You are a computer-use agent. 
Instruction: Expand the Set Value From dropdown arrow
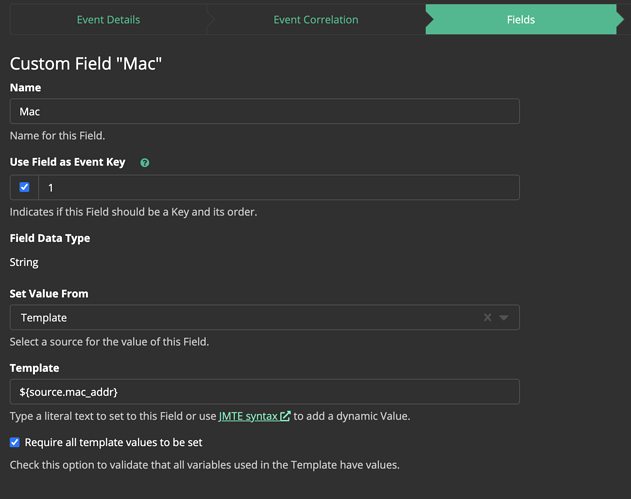pyautogui.click(x=504, y=317)
